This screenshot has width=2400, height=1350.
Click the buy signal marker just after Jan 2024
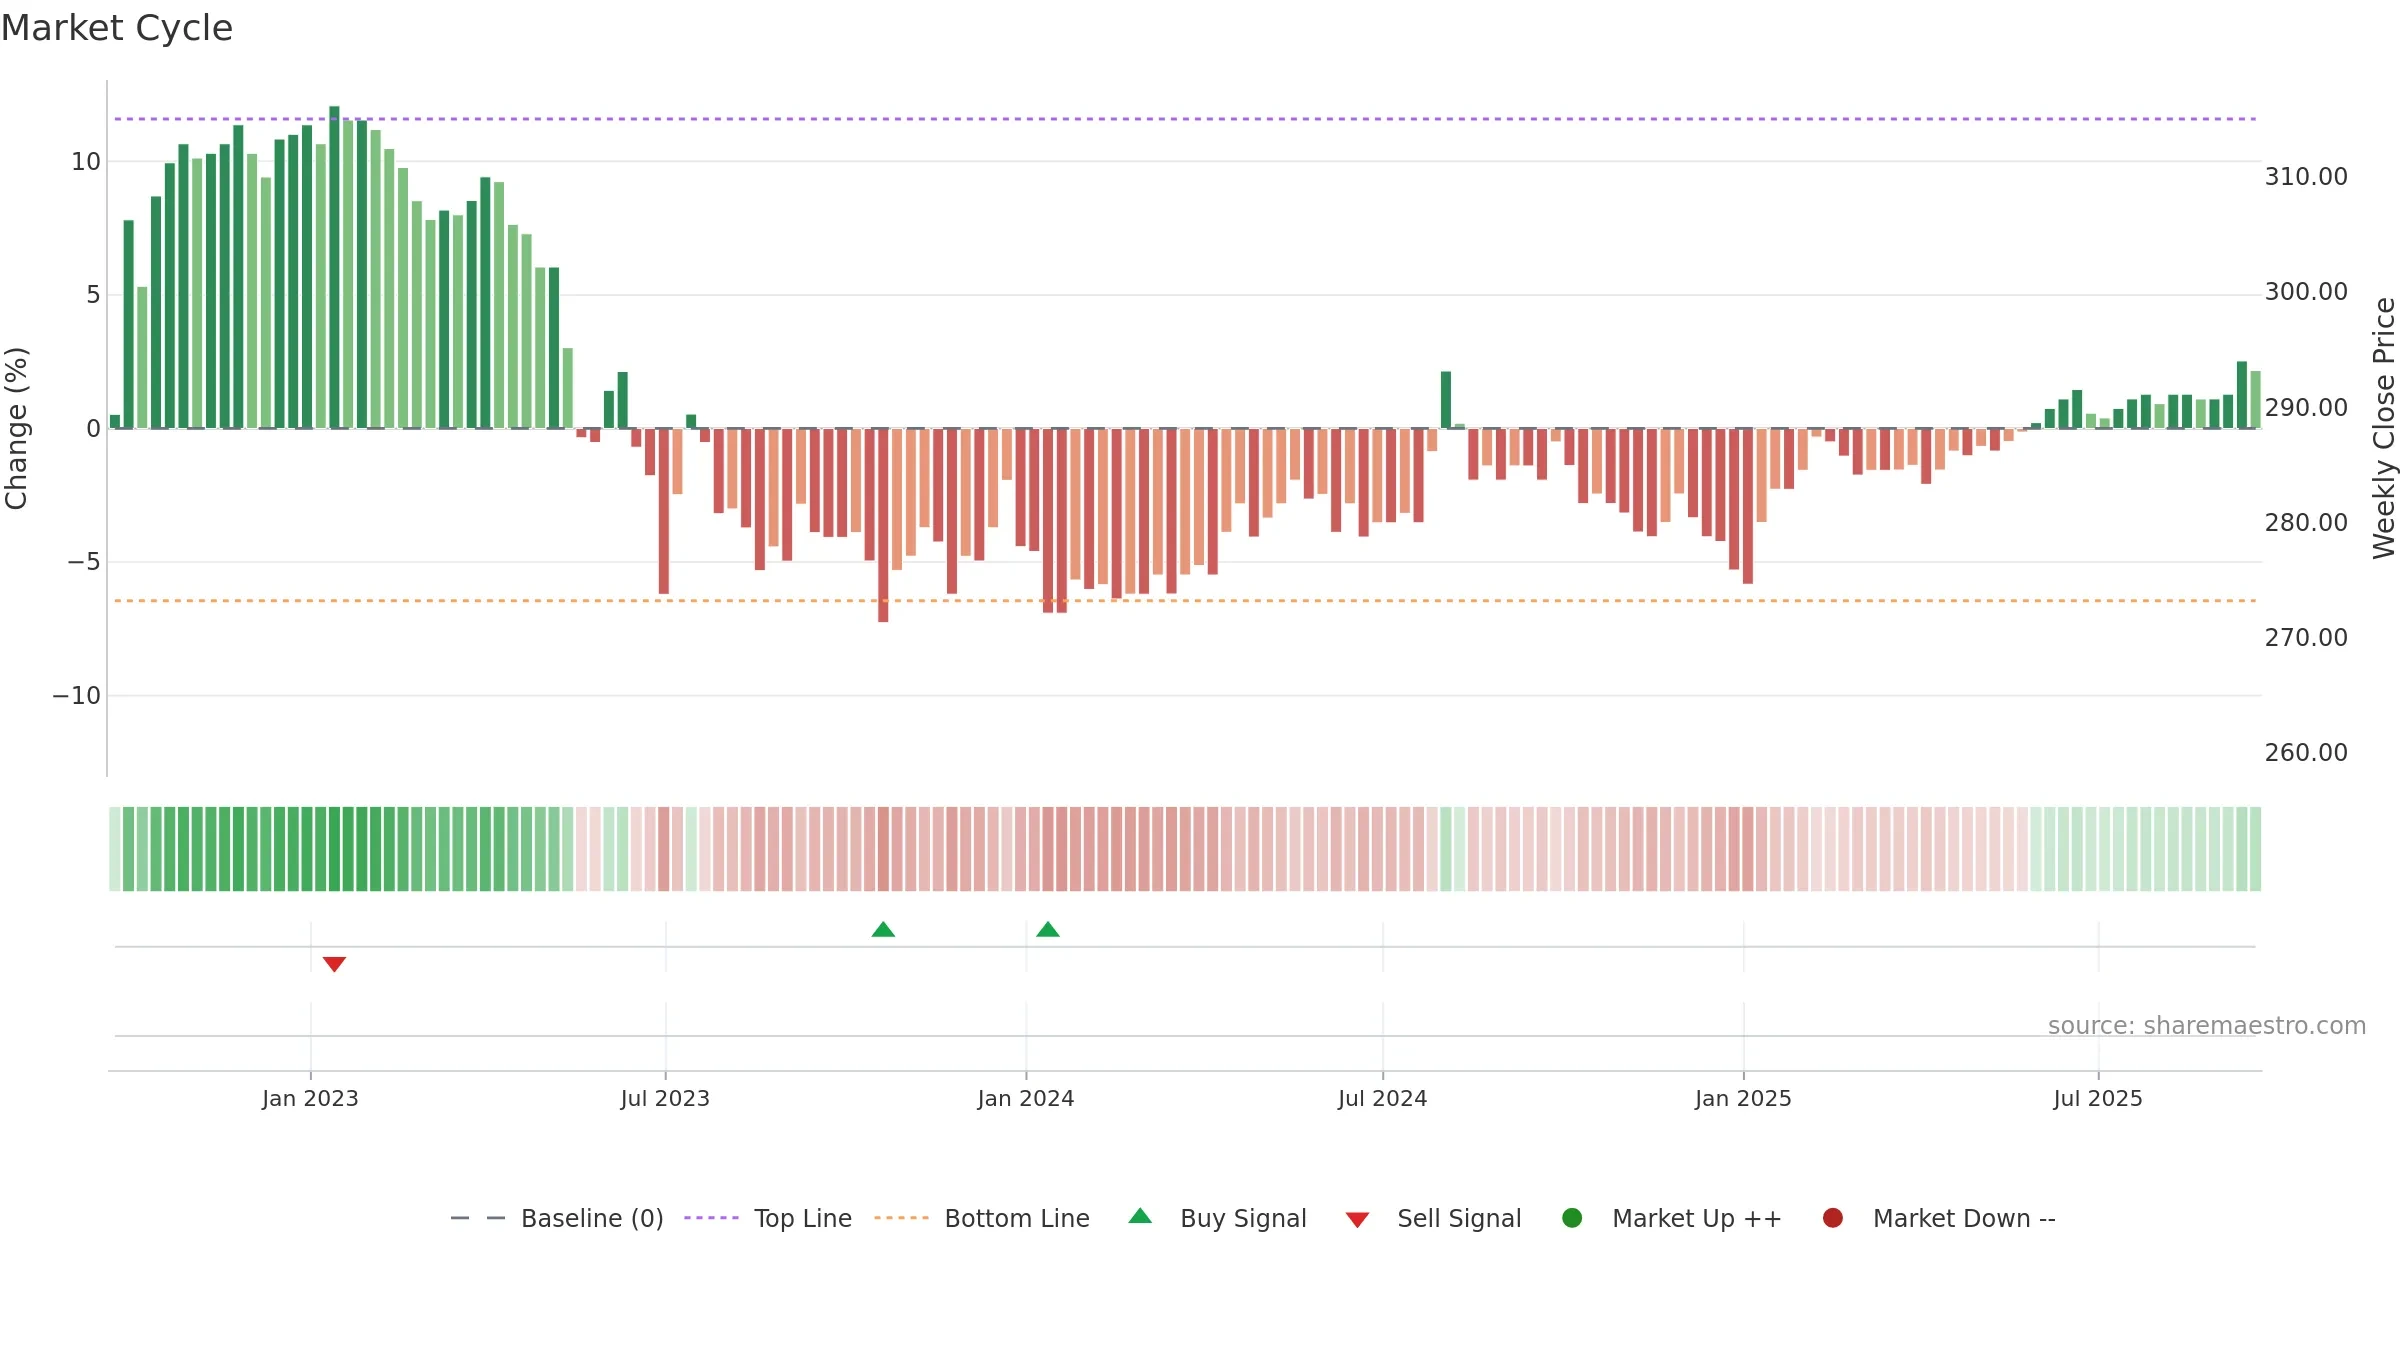click(x=1048, y=929)
